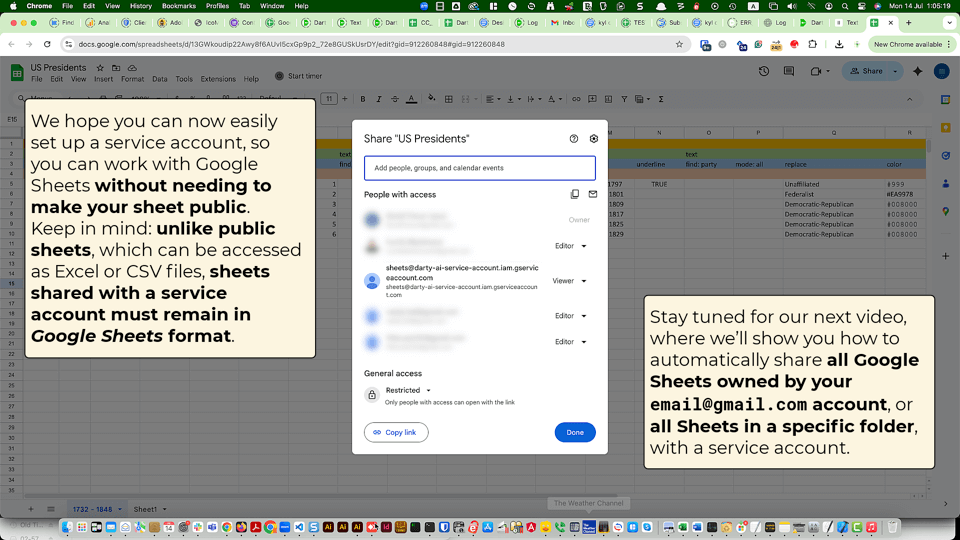
Task: Open the macOS Profiles menu
Action: [x=217, y=6]
